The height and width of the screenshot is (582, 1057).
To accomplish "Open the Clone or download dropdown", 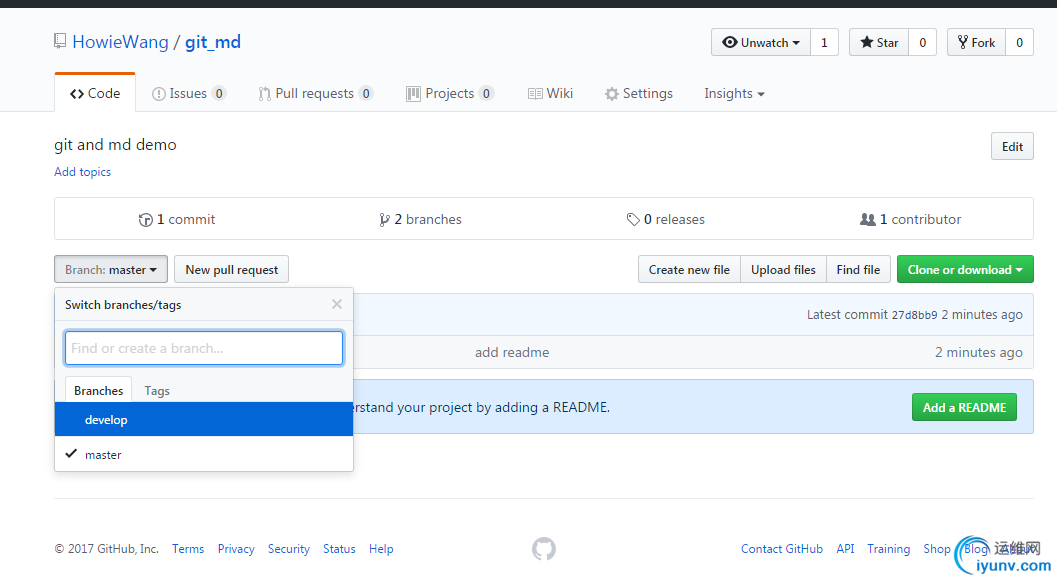I will [x=965, y=270].
